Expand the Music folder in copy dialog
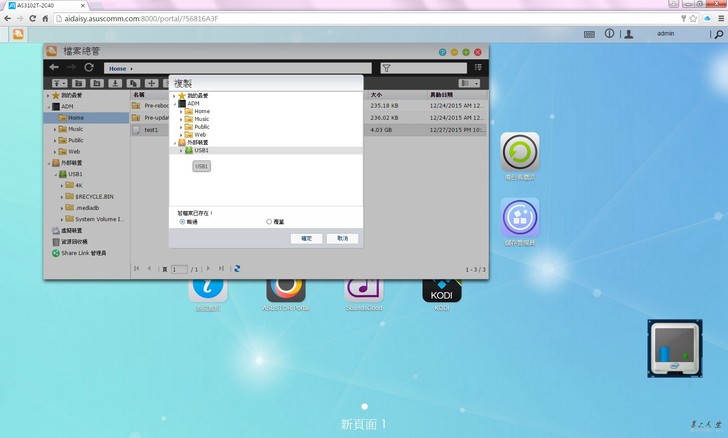 (181, 119)
